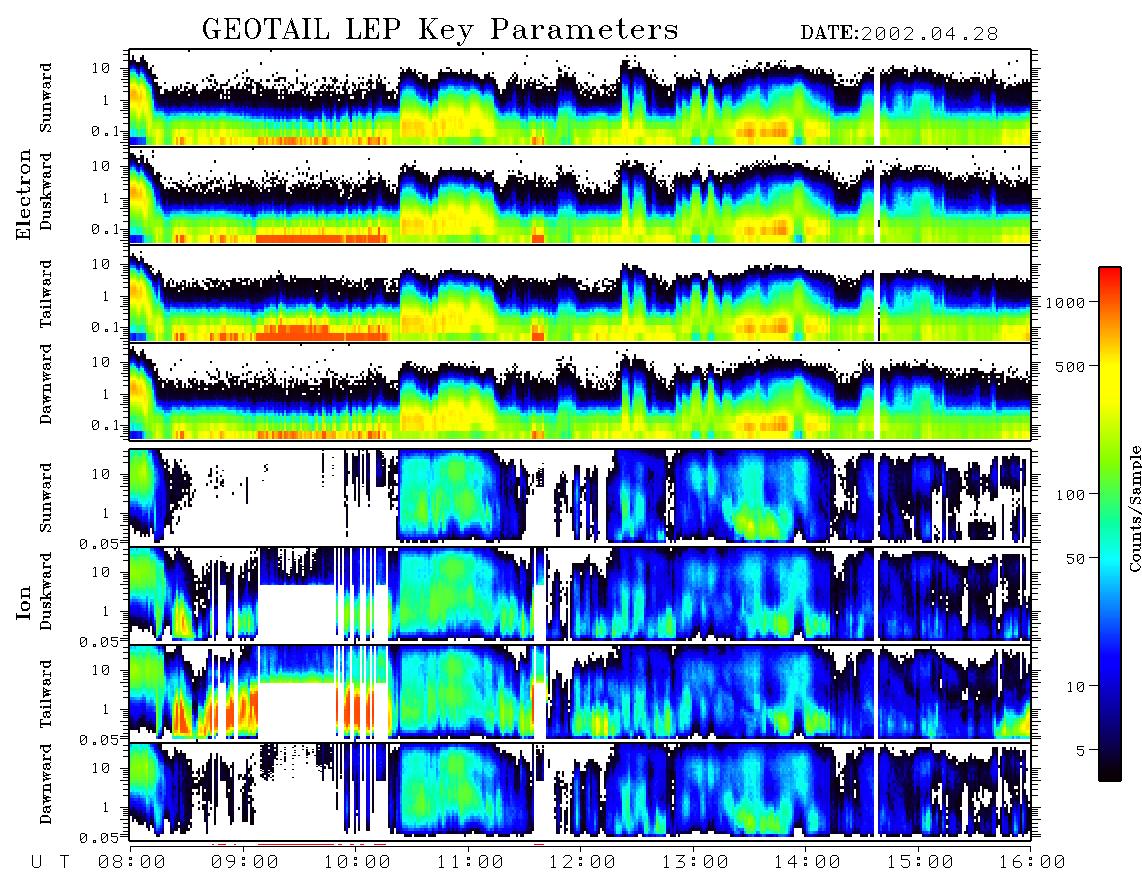Click the "12:00" time tick label

582,863
